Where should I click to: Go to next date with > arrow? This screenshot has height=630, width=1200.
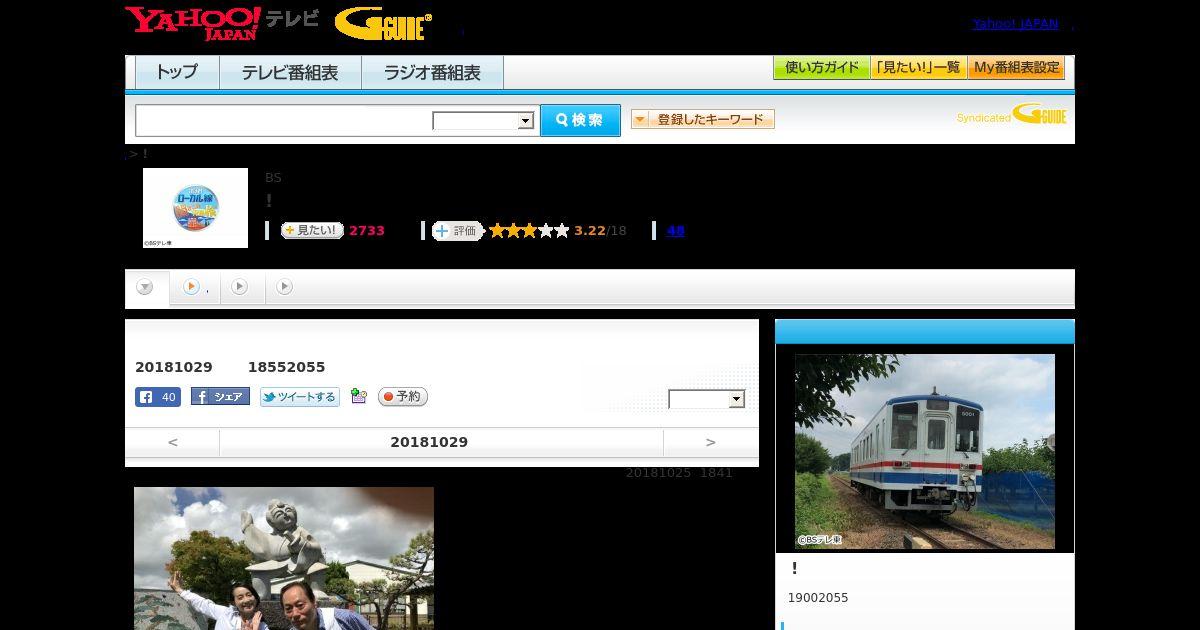711,442
